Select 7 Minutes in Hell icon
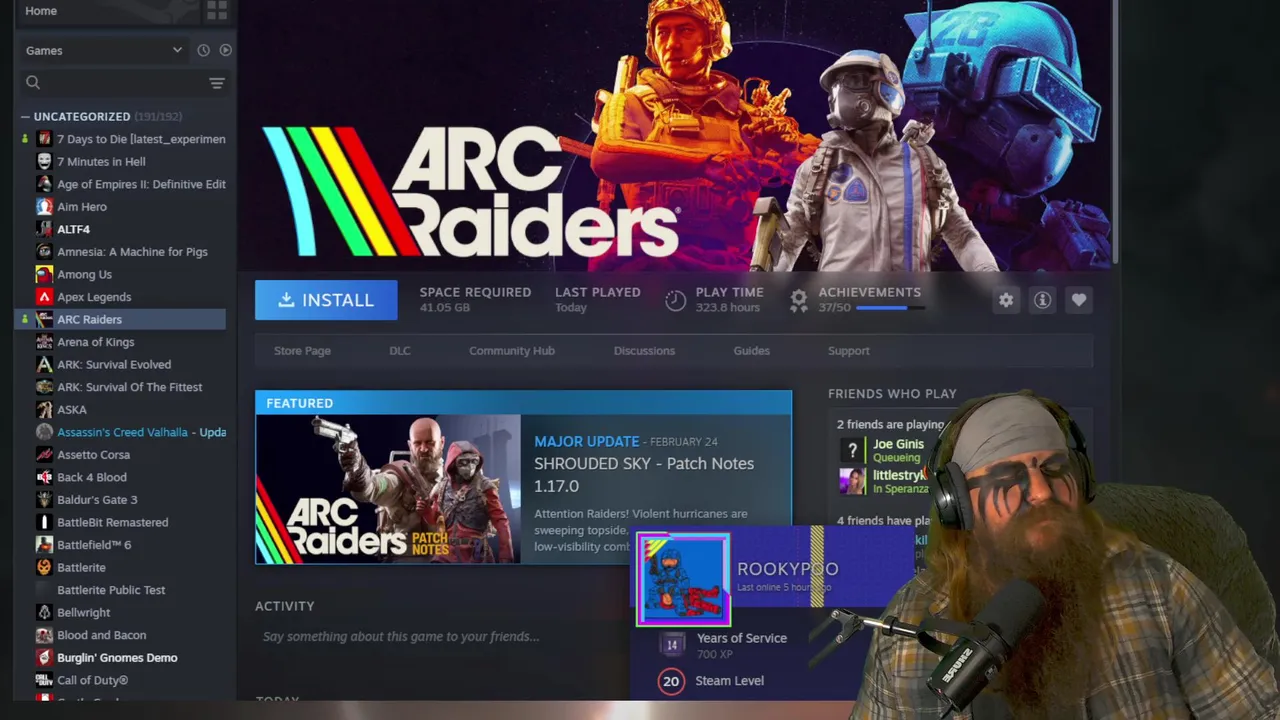 44,161
